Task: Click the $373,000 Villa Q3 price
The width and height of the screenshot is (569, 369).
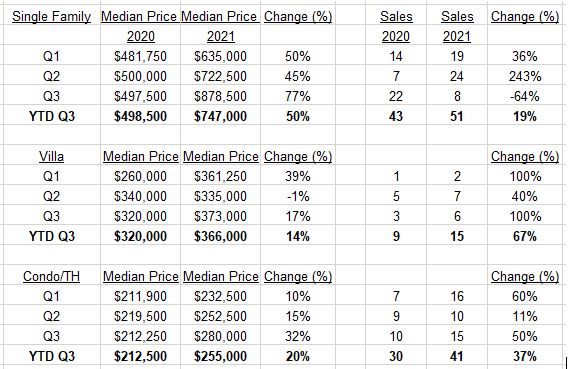Action: point(220,216)
